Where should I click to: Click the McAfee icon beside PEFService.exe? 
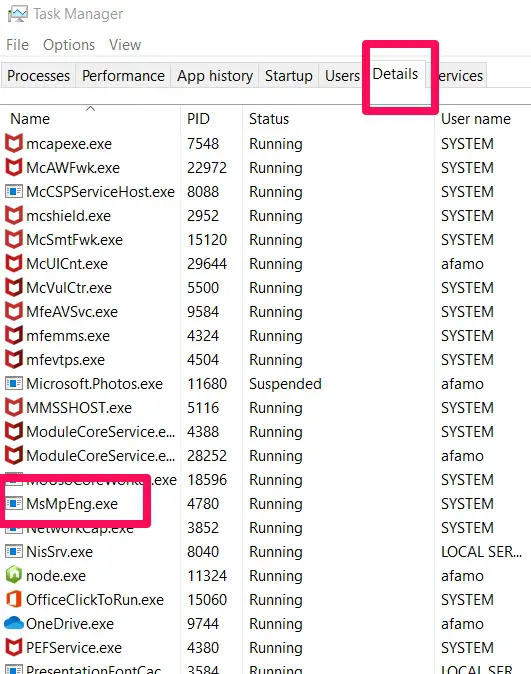click(x=14, y=647)
